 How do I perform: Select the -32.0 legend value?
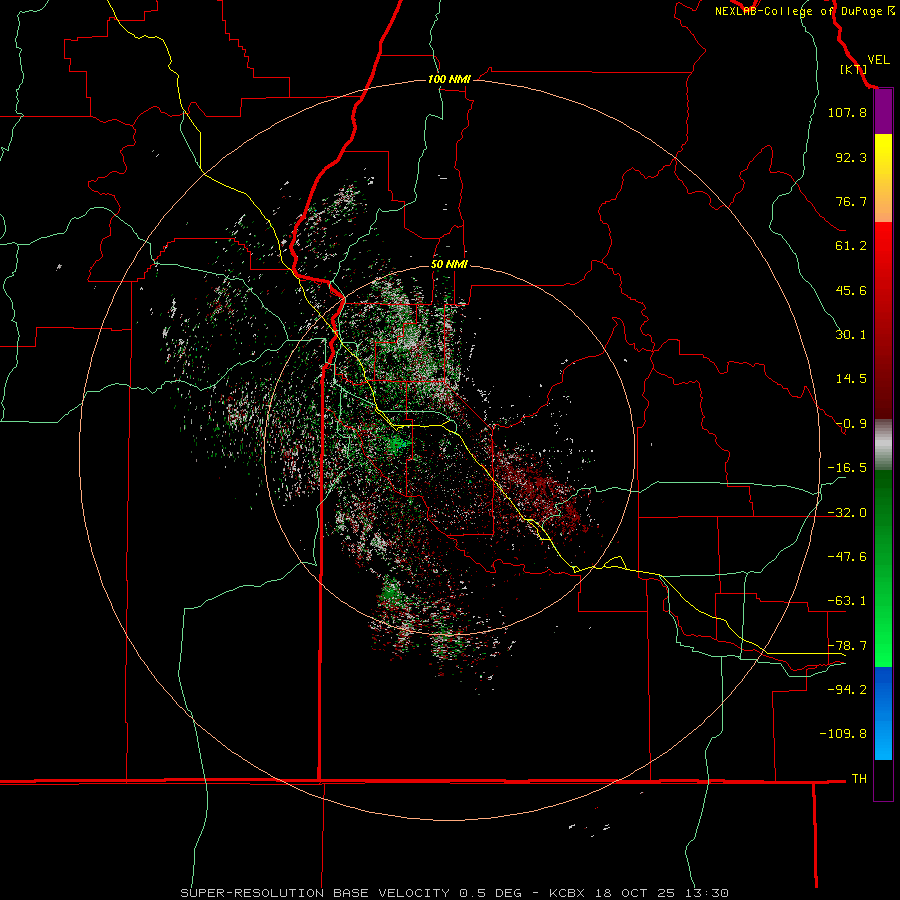(847, 513)
